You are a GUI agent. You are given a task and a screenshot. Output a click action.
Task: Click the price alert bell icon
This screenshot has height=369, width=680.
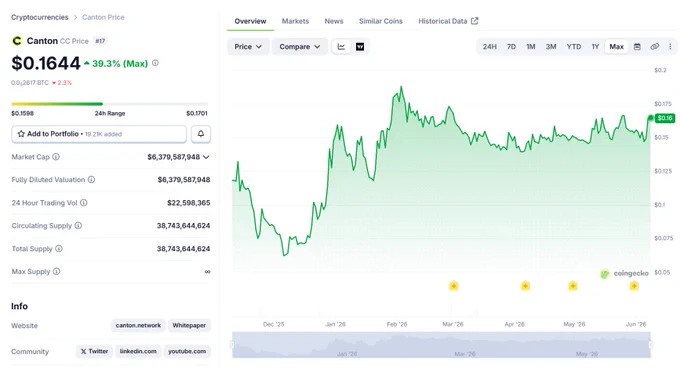pyautogui.click(x=201, y=134)
